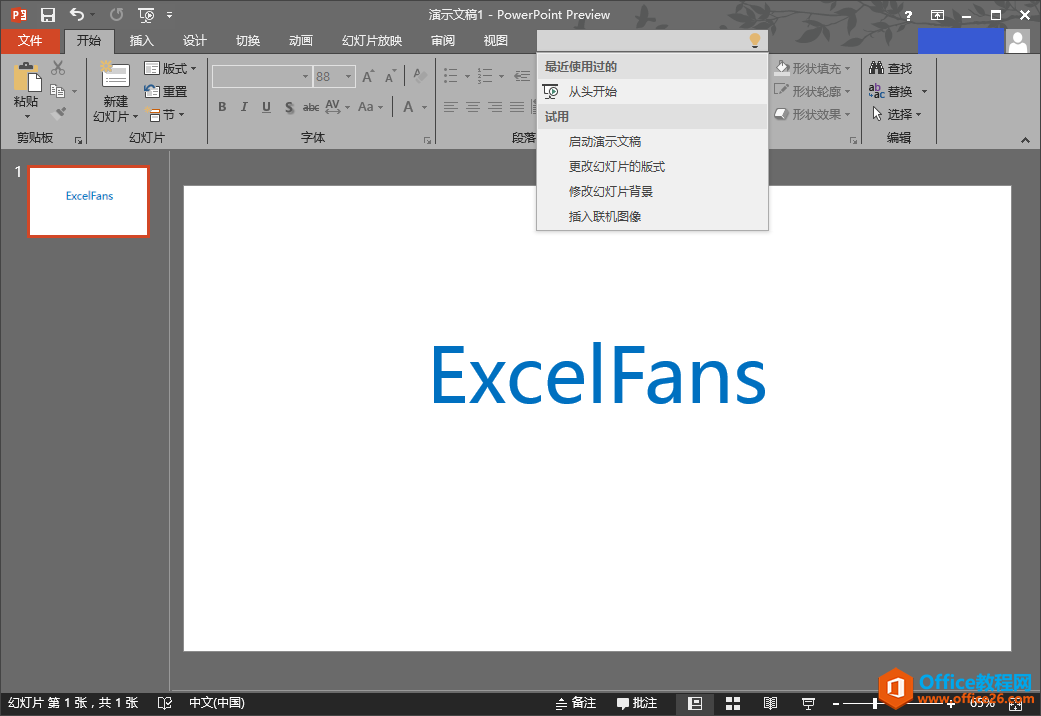
Task: Click the Copy icon
Action: (x=58, y=91)
